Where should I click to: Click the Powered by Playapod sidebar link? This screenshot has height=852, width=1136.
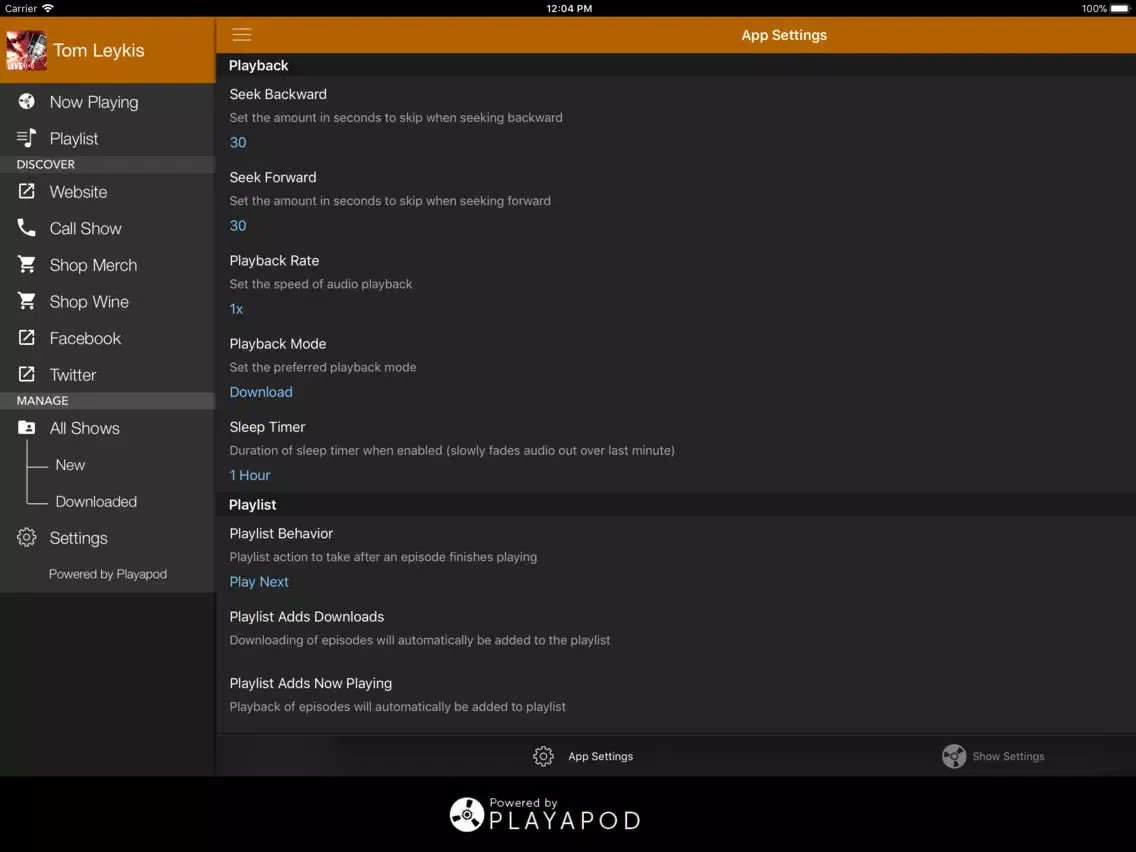pos(108,573)
